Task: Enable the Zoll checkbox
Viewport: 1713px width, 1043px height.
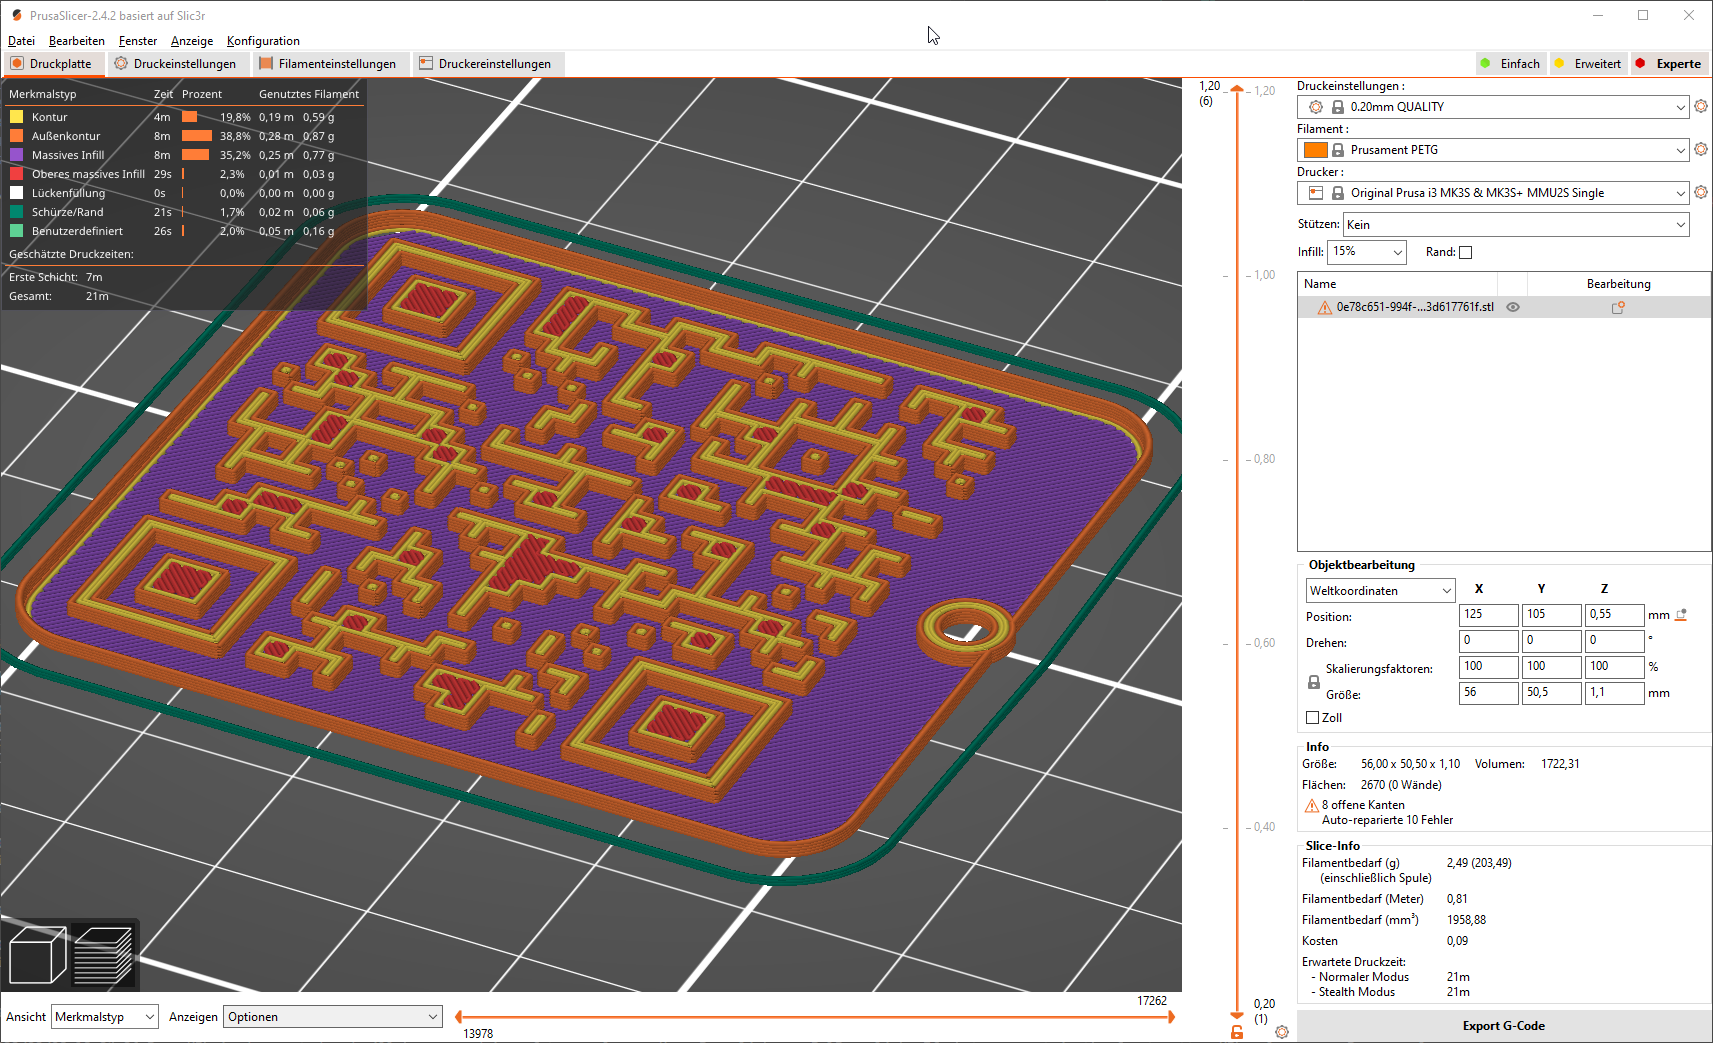Action: (1313, 718)
